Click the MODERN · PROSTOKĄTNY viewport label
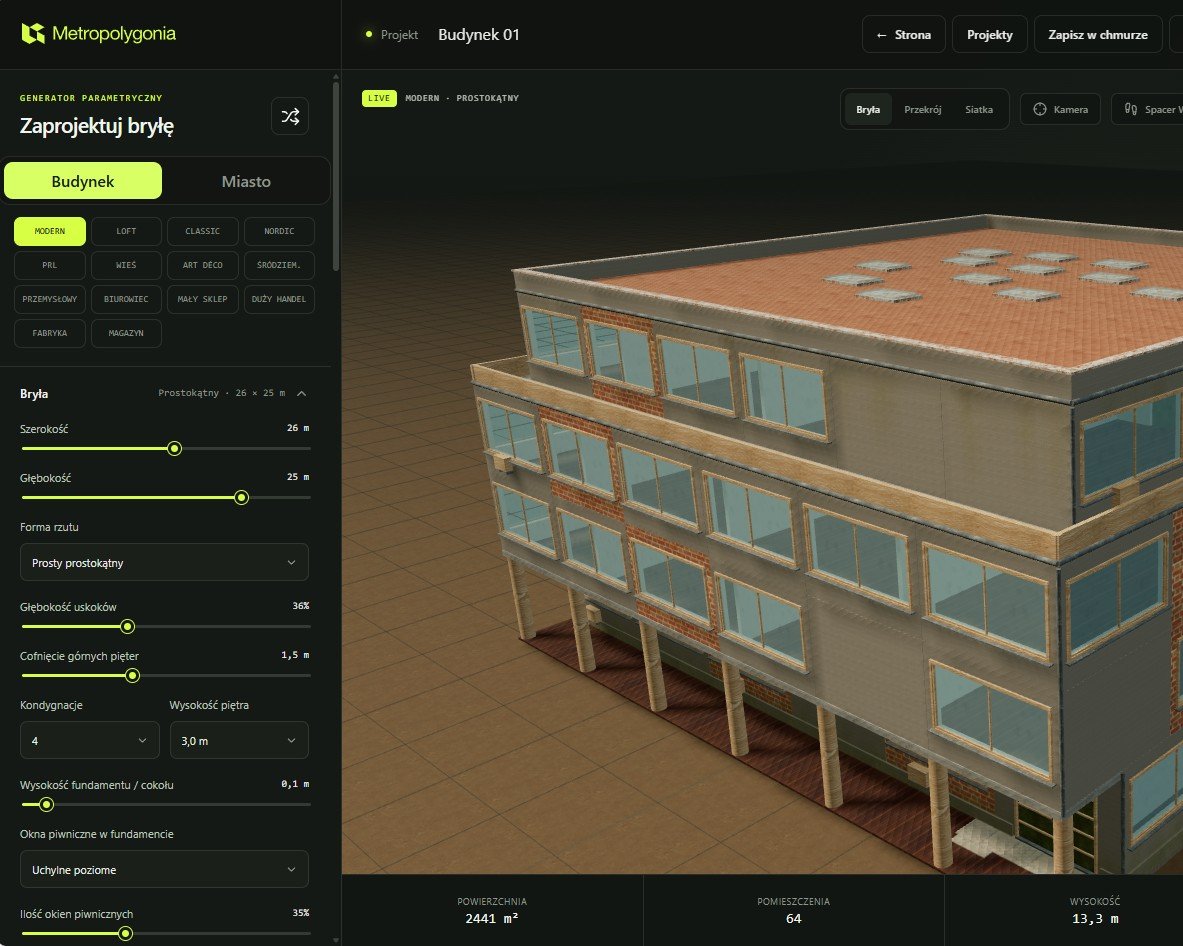 (x=462, y=98)
